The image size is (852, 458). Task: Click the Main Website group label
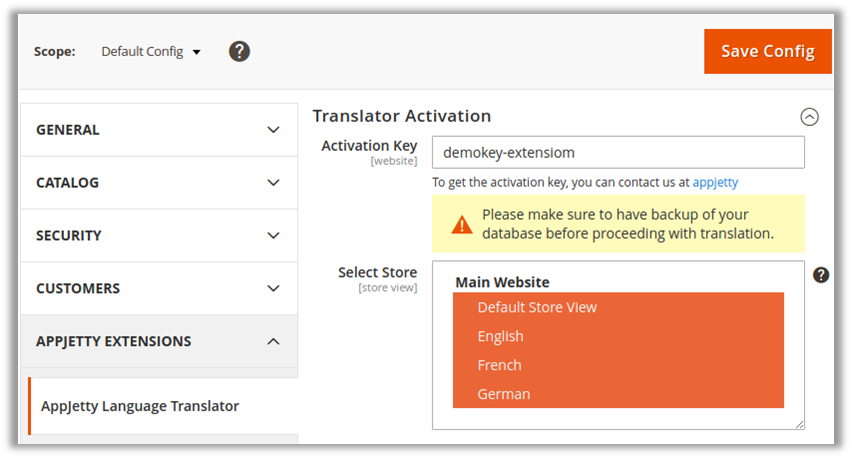pos(502,282)
